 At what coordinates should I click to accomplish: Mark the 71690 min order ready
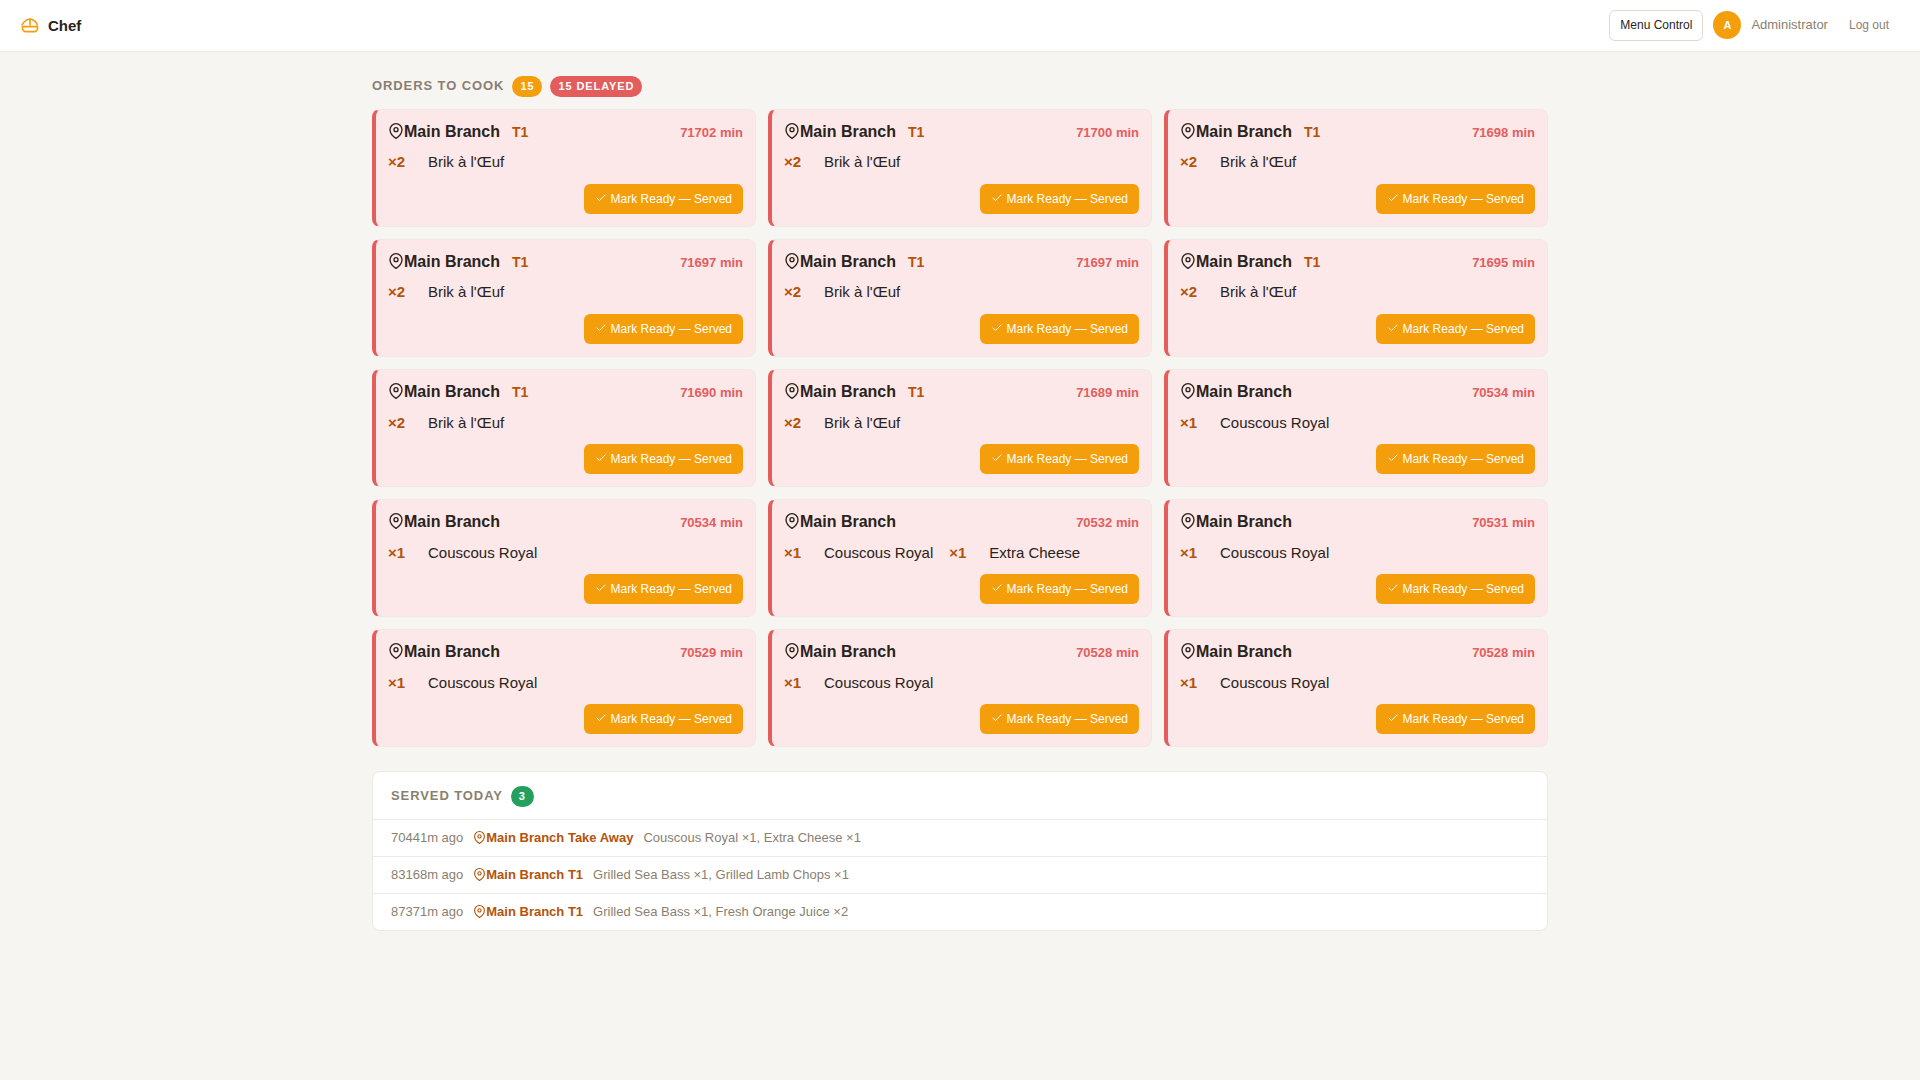[663, 459]
